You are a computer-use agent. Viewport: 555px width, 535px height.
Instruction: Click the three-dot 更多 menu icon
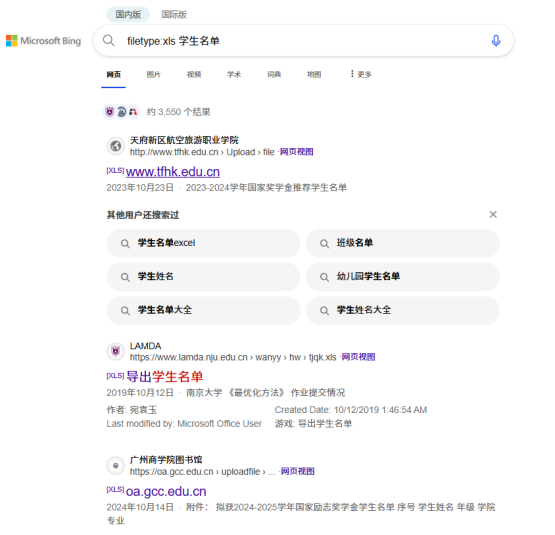[352, 74]
